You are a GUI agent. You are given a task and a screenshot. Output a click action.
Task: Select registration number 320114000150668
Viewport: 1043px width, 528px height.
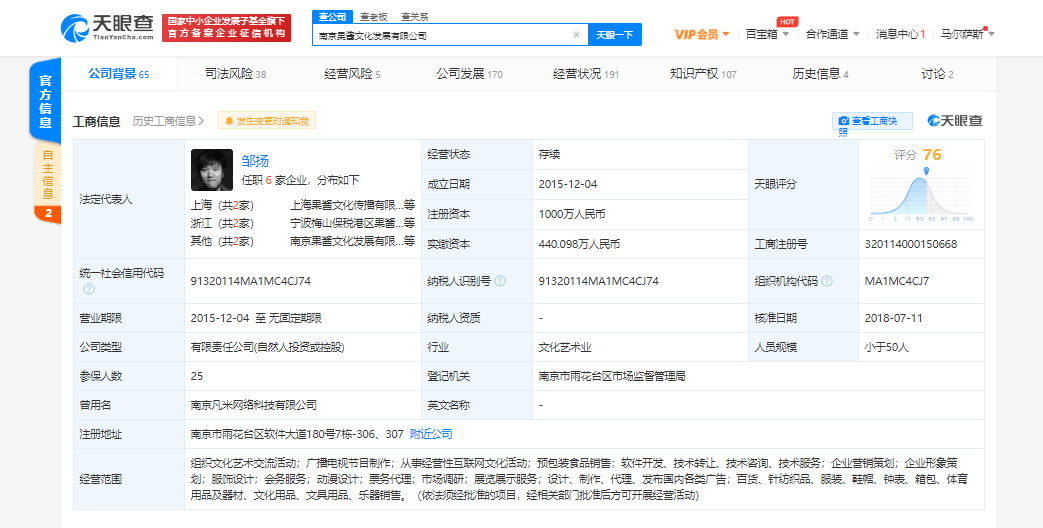(911, 244)
